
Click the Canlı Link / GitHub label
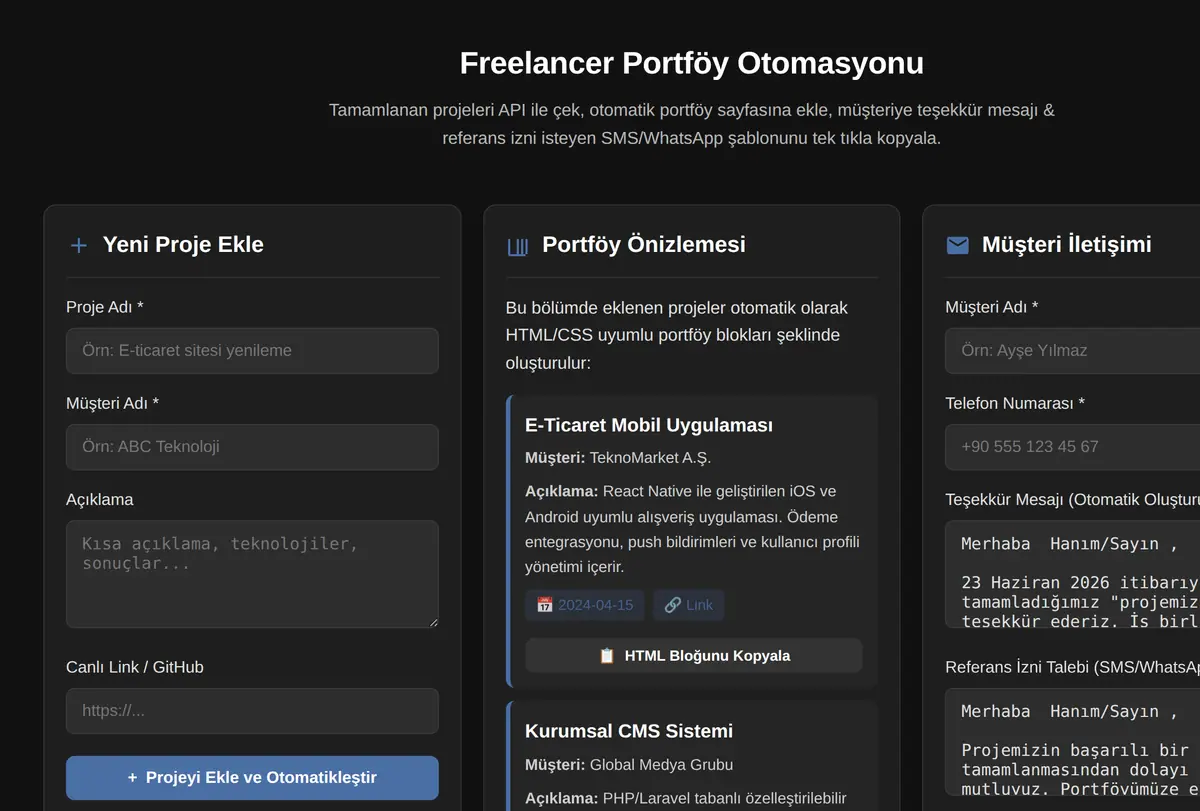[135, 667]
